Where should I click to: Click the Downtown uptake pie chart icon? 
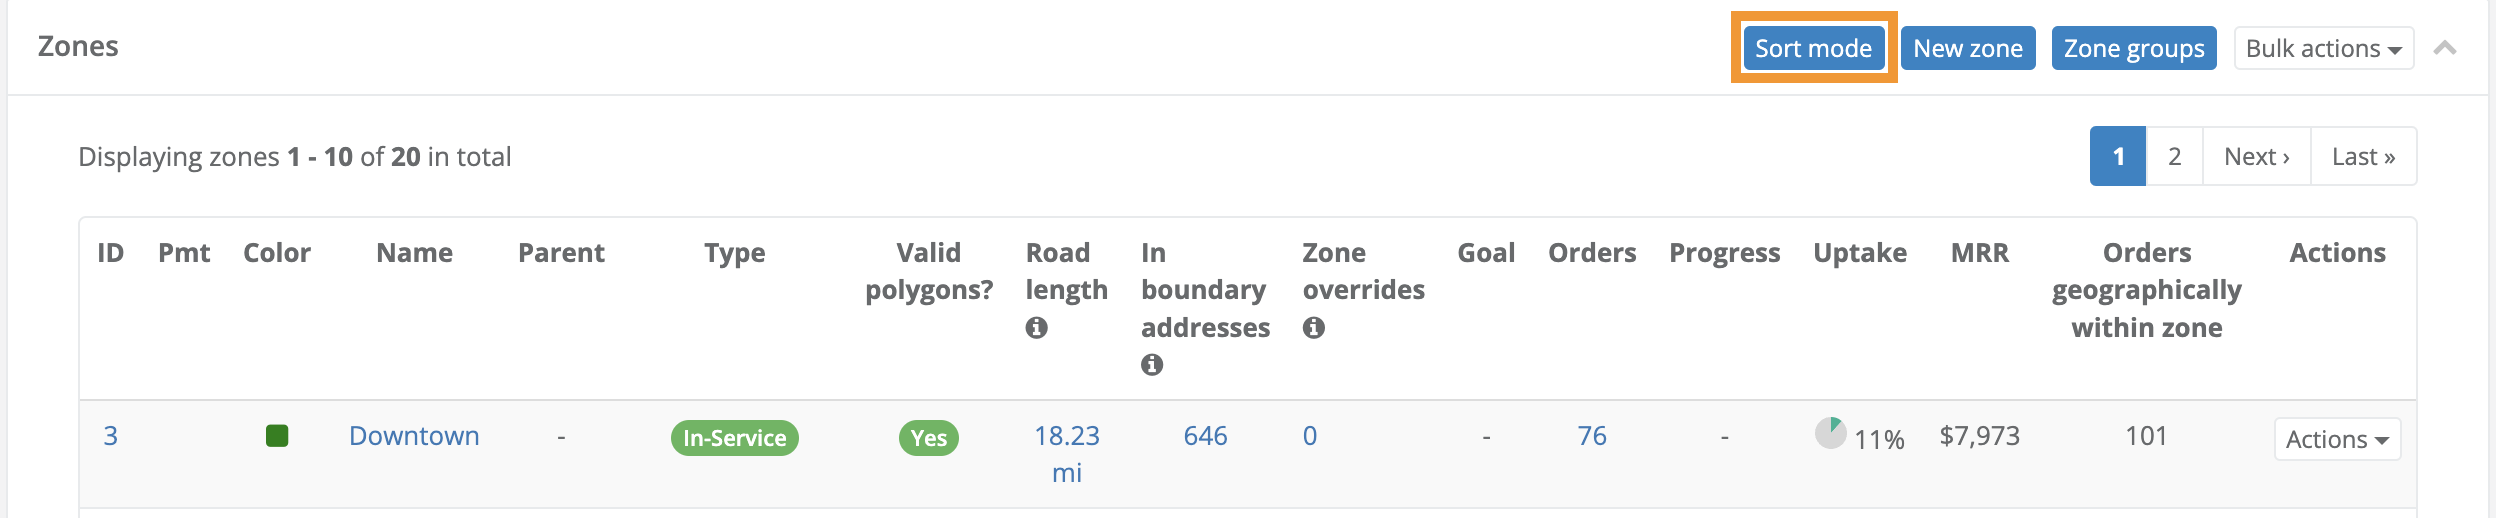[x=1830, y=434]
